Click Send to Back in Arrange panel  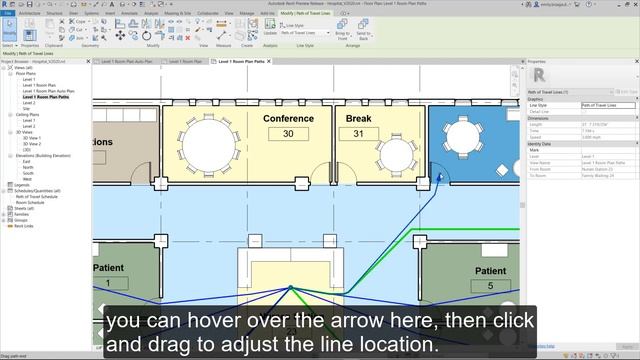coord(363,29)
